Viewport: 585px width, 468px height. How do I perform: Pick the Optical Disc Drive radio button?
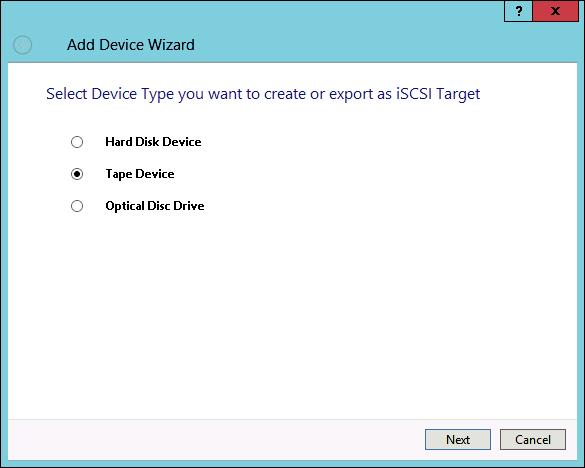click(x=77, y=206)
